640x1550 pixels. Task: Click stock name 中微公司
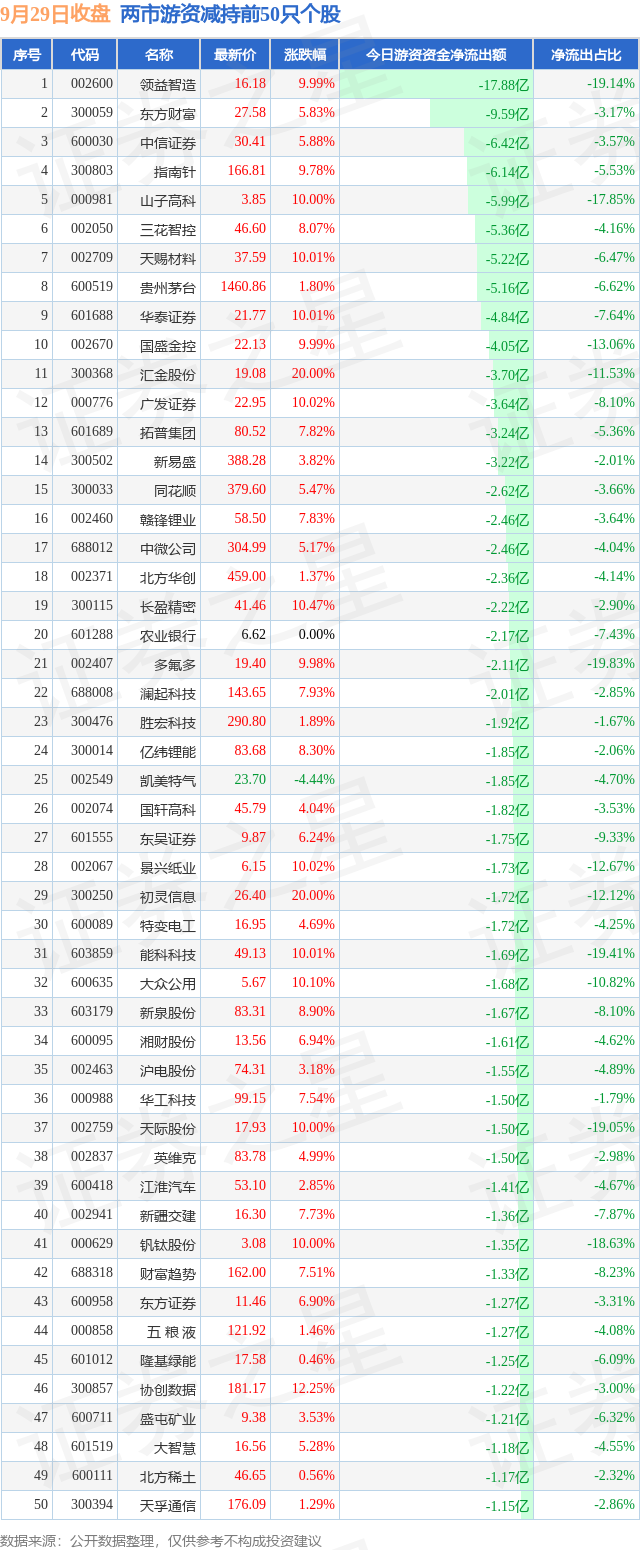[x=168, y=549]
